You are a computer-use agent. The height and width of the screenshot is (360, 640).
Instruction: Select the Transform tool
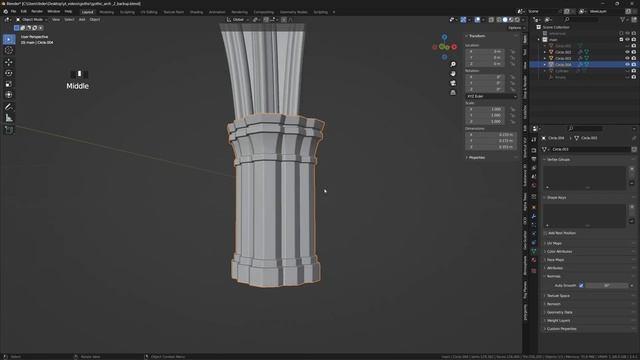pos(9,95)
